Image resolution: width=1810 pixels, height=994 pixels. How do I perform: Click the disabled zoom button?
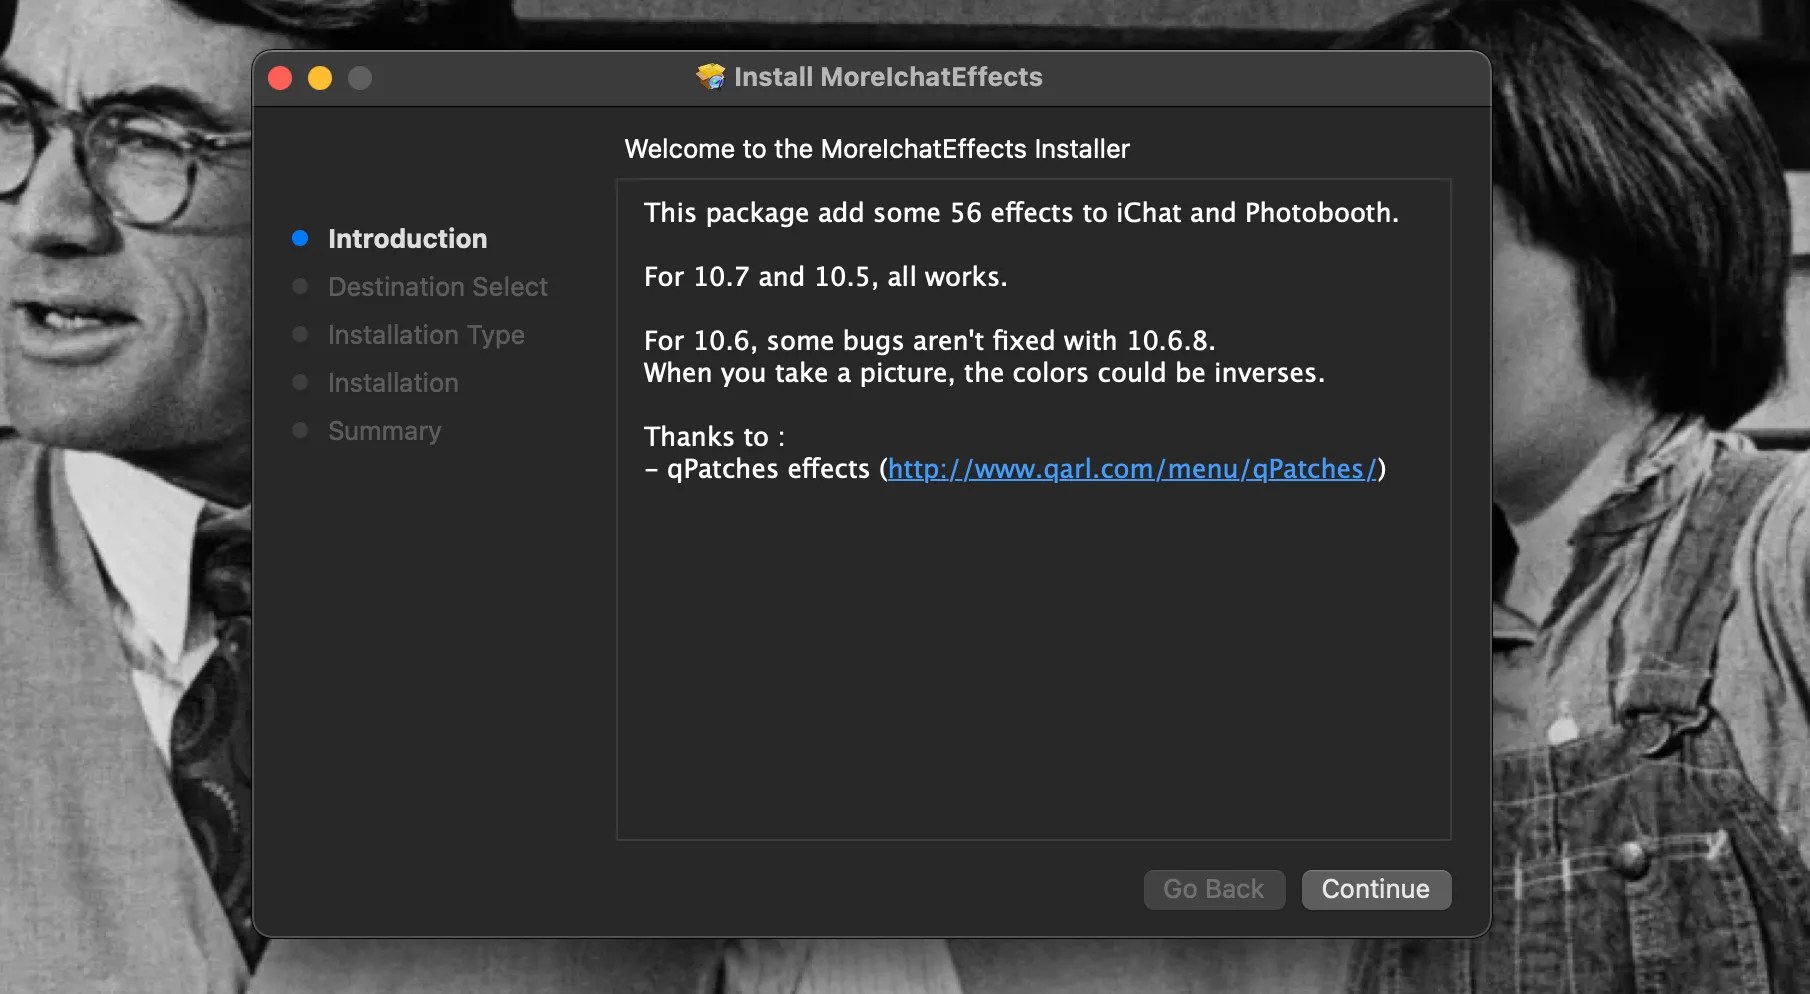click(x=359, y=77)
